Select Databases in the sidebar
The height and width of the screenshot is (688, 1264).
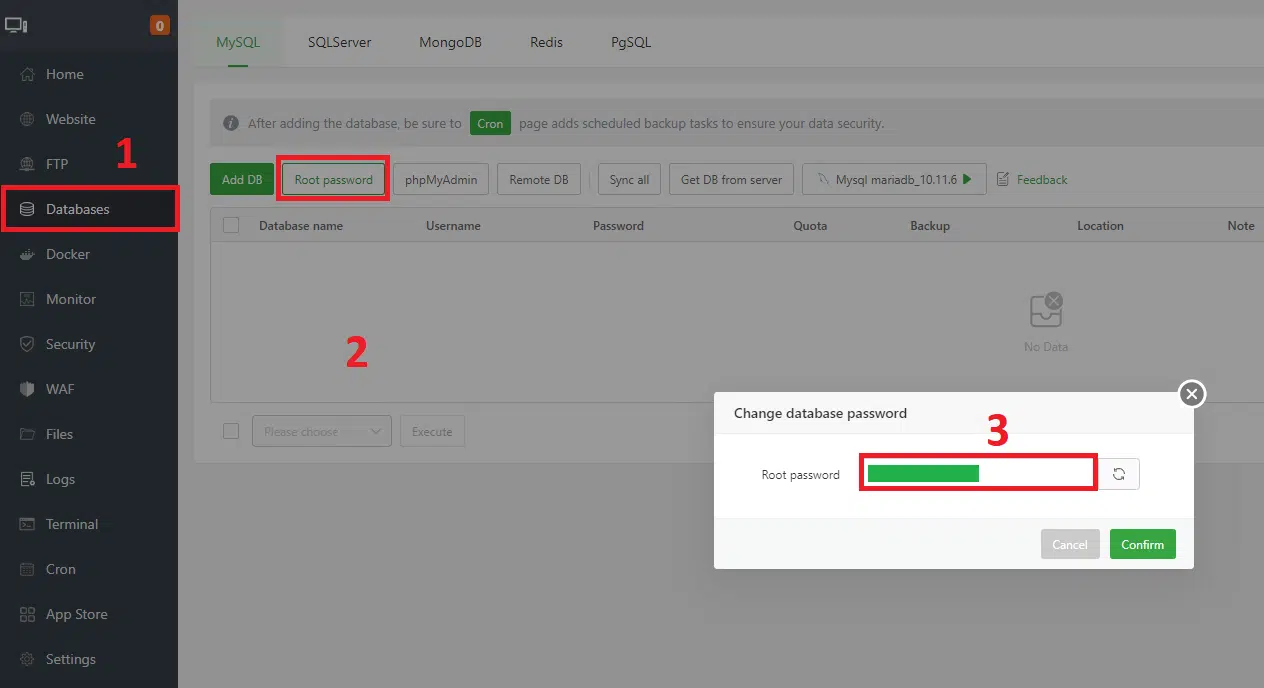pos(89,209)
